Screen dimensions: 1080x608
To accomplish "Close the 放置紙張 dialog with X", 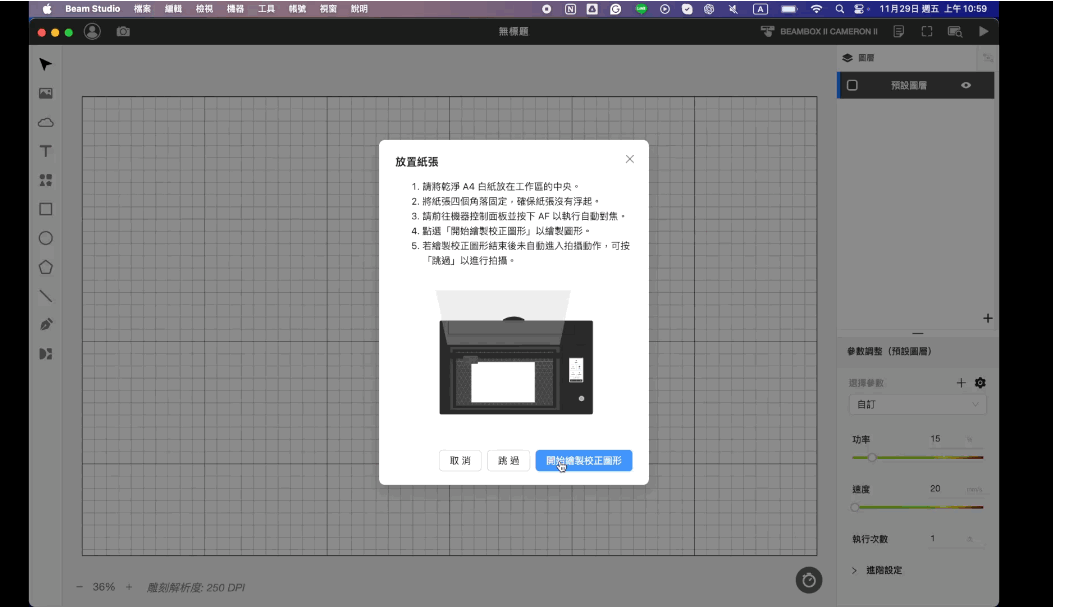I will tap(630, 159).
